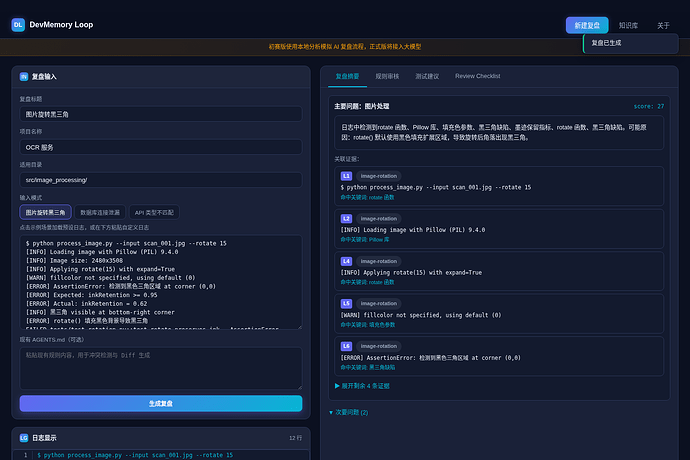Dismiss the 复盘已生成 toast notification
This screenshot has width=690, height=460.
pyautogui.click(x=631, y=43)
